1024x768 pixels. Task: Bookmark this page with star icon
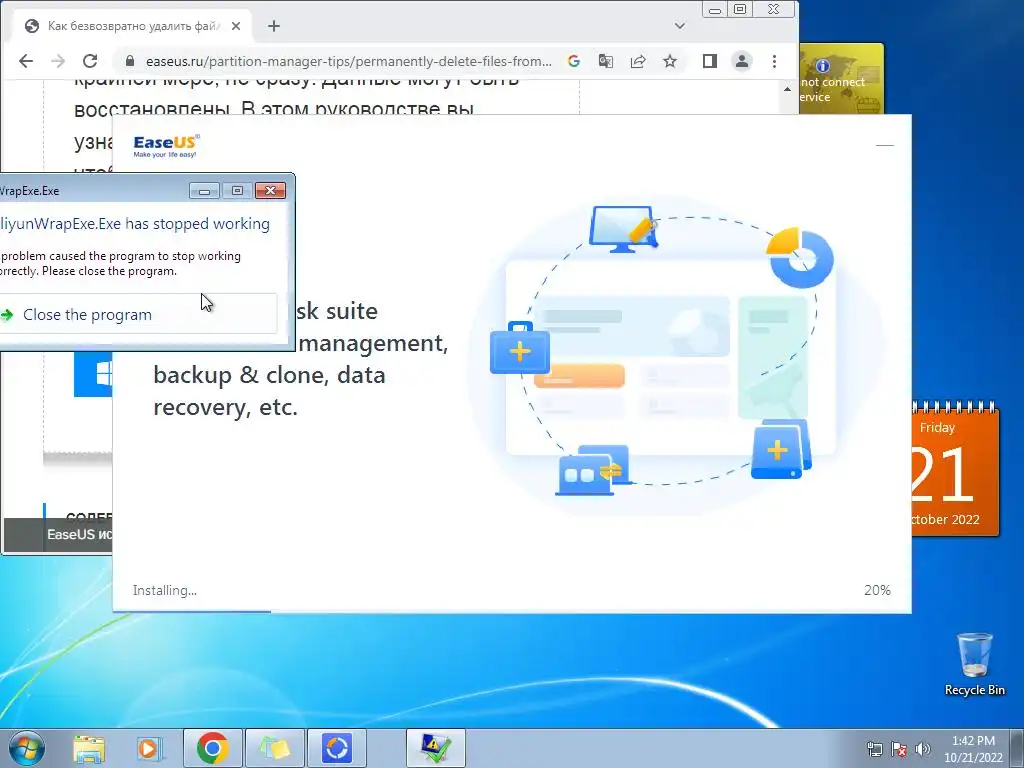pos(670,61)
